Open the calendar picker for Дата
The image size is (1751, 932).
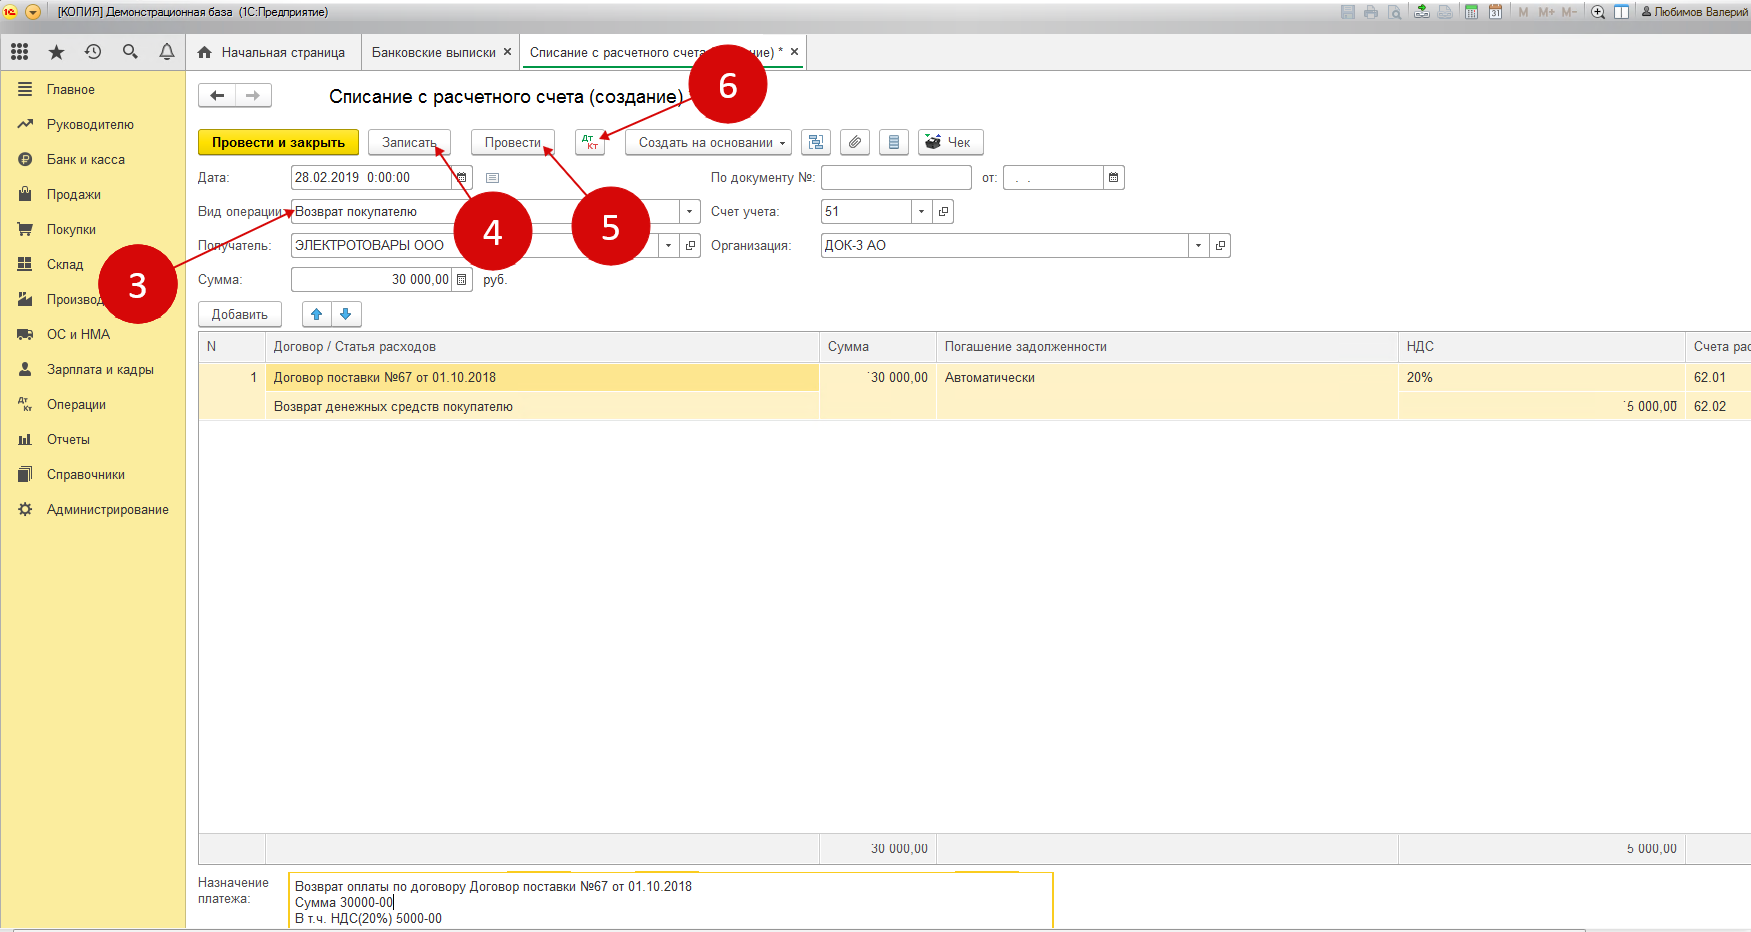tap(462, 178)
